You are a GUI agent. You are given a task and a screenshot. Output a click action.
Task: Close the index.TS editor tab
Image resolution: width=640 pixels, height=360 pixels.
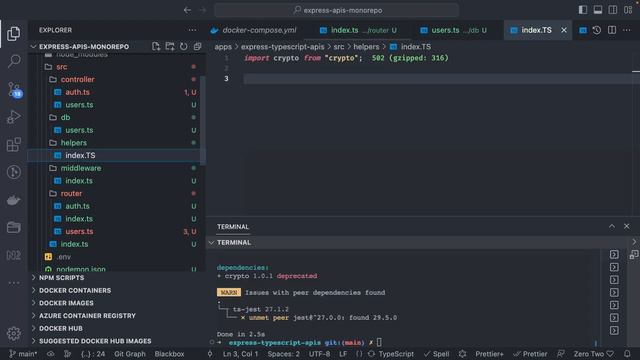pyautogui.click(x=564, y=30)
